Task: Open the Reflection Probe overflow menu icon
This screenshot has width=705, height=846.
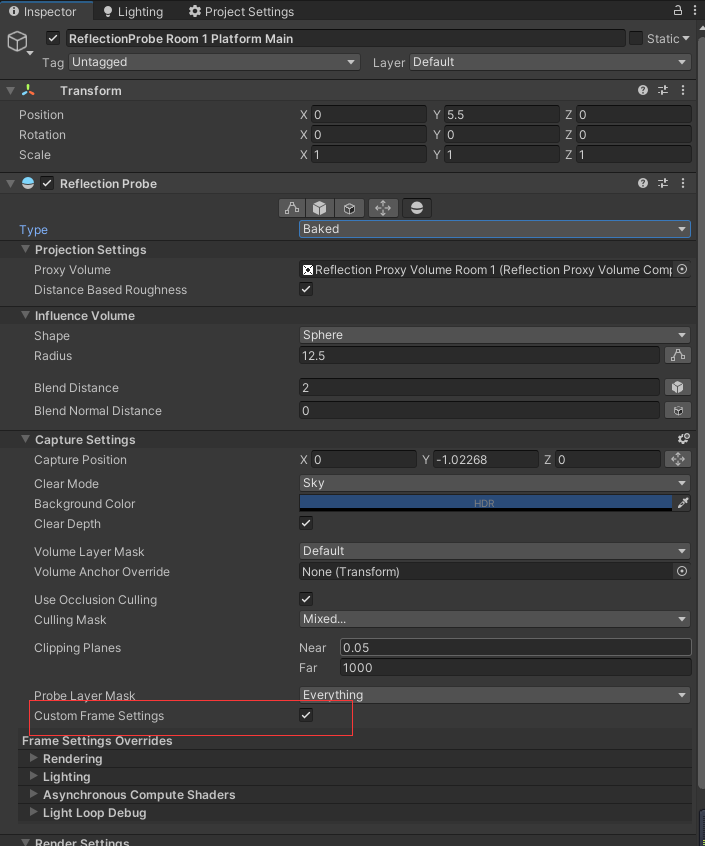Action: pyautogui.click(x=683, y=183)
